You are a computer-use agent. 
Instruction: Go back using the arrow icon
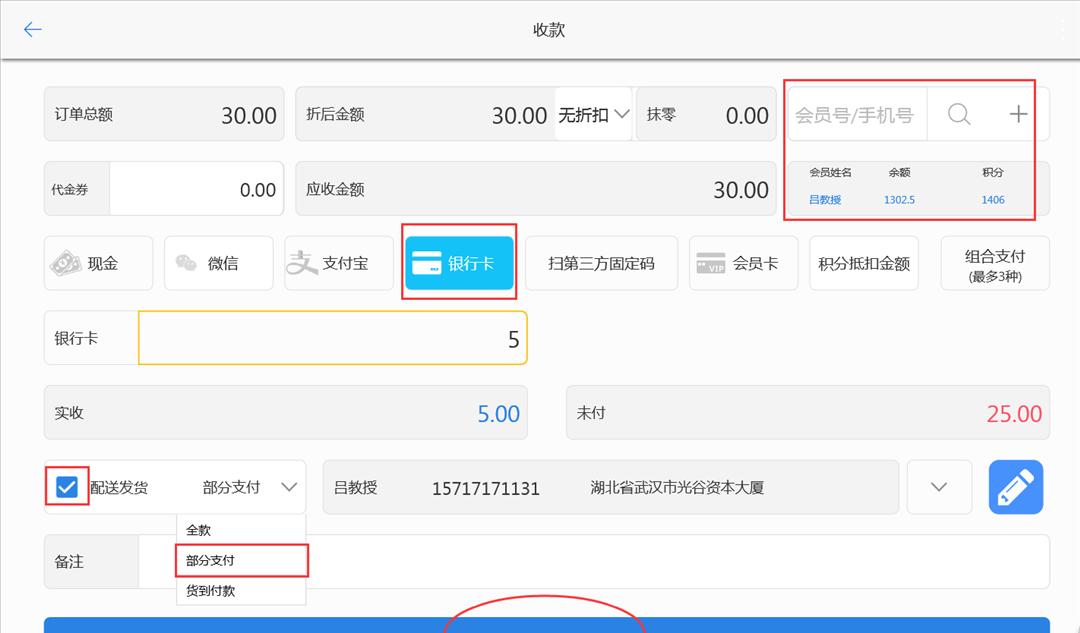coord(32,30)
